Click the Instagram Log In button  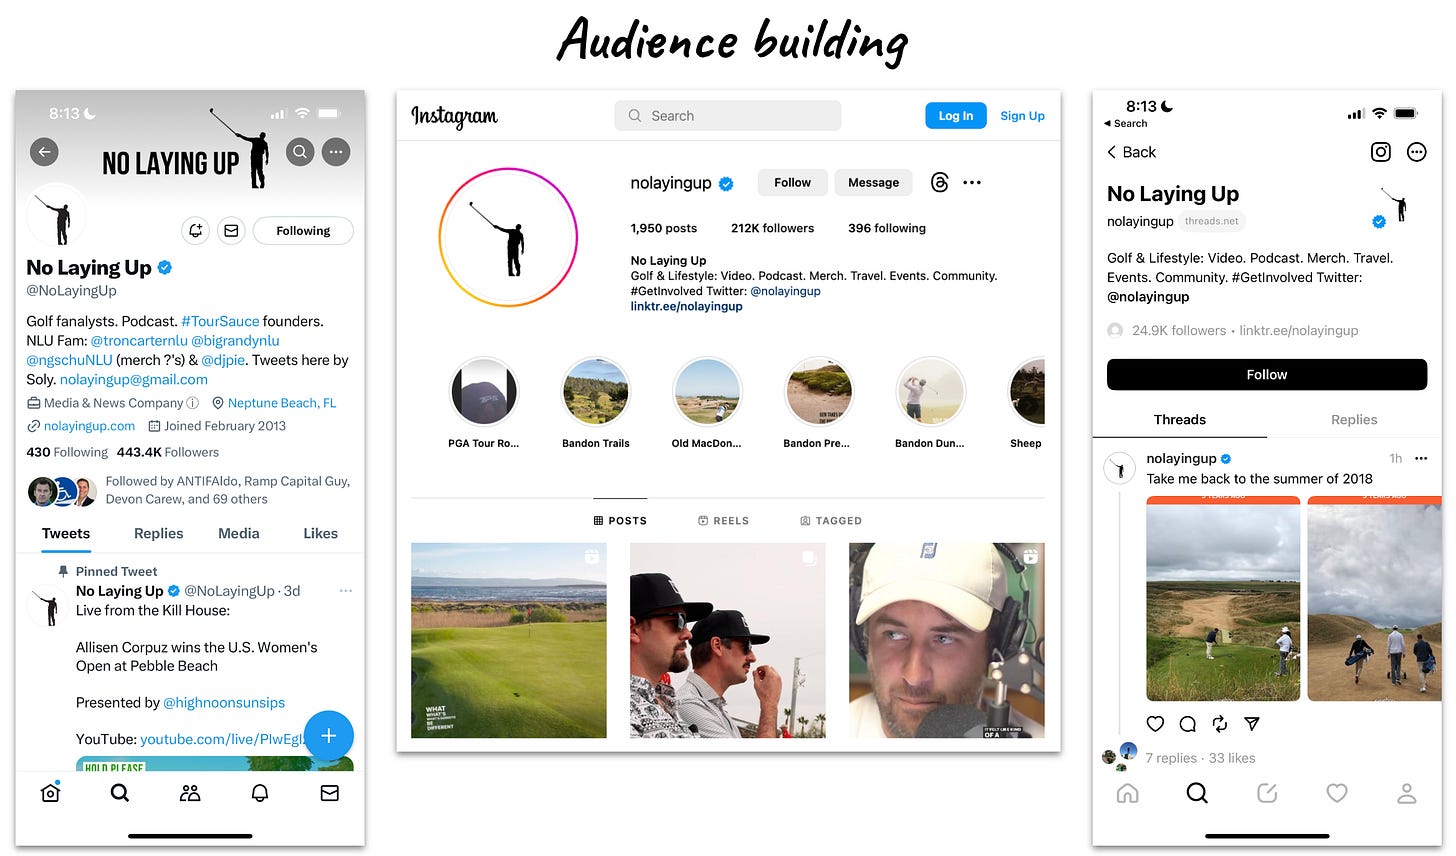956,116
